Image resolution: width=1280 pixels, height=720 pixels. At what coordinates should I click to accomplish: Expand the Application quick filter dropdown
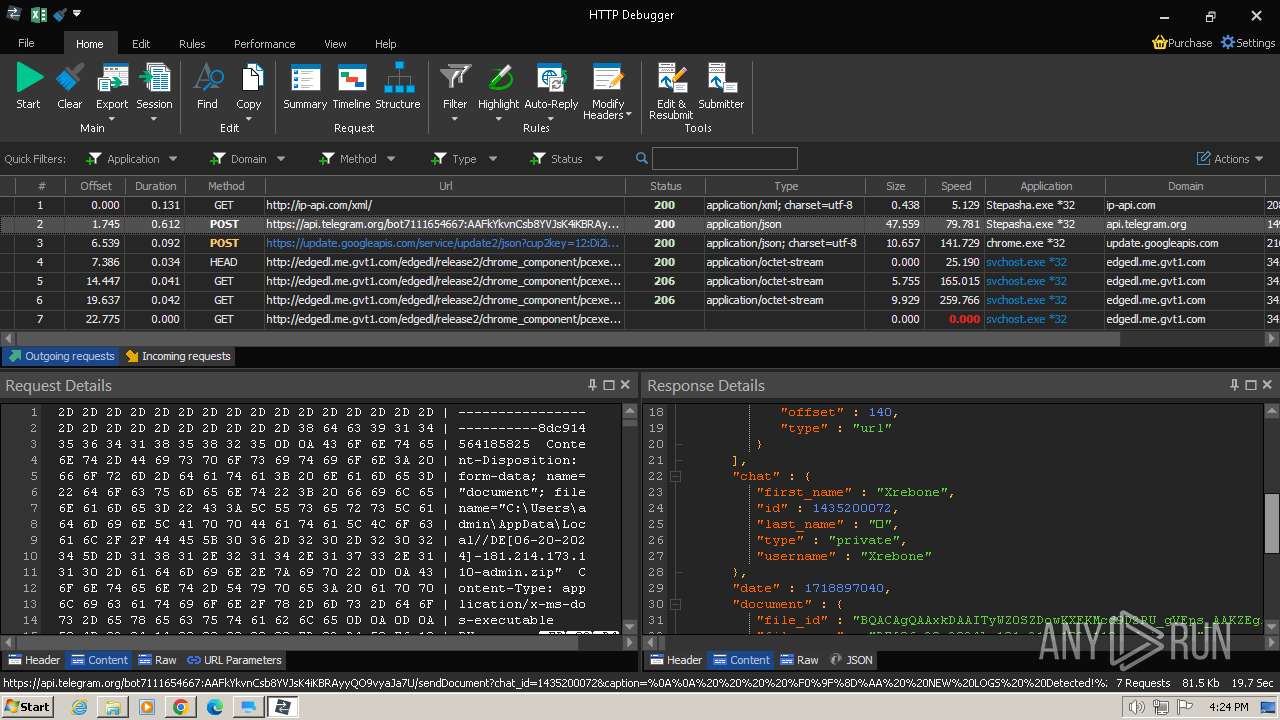click(x=173, y=159)
